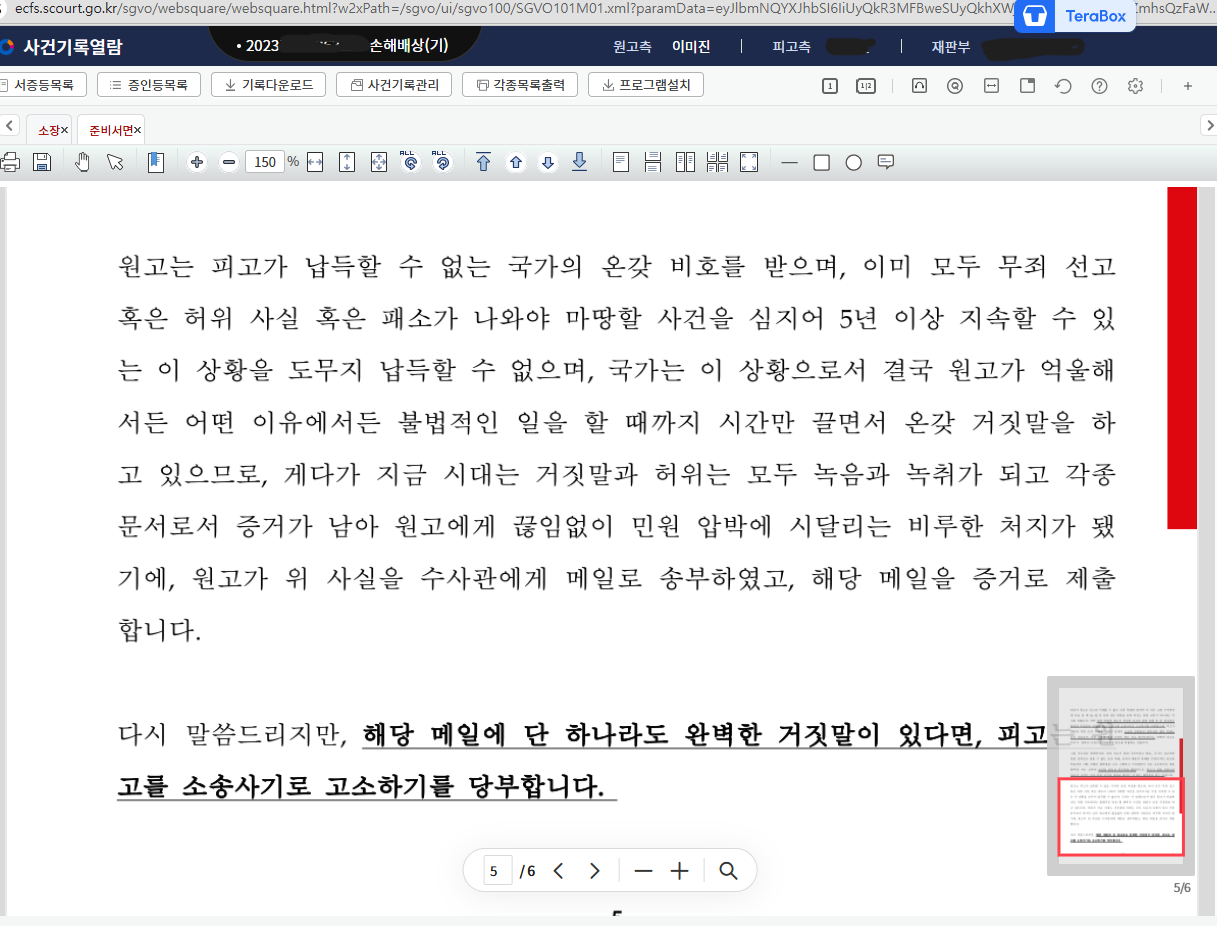Open the 증인등목록 list
Screen dimensions: 1217x926
click(x=147, y=84)
